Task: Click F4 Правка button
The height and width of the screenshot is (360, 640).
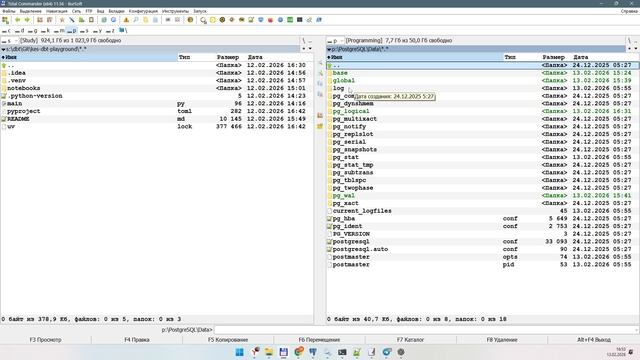Action: point(137,340)
